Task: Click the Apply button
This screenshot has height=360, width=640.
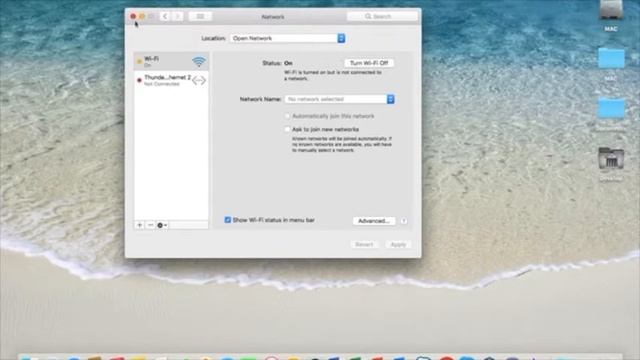Action: coord(398,244)
